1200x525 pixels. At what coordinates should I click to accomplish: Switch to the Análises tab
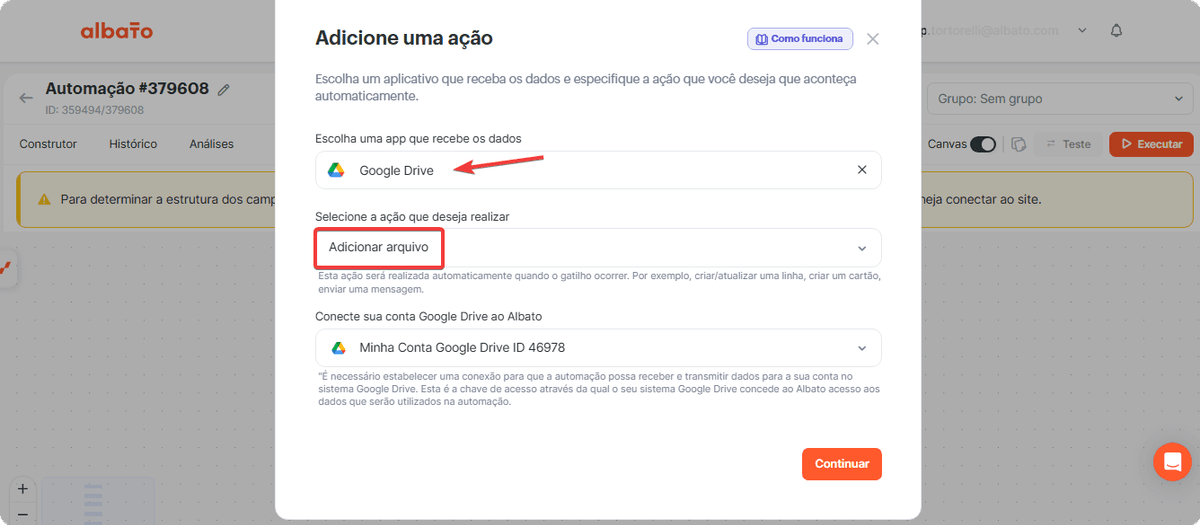[x=211, y=144]
